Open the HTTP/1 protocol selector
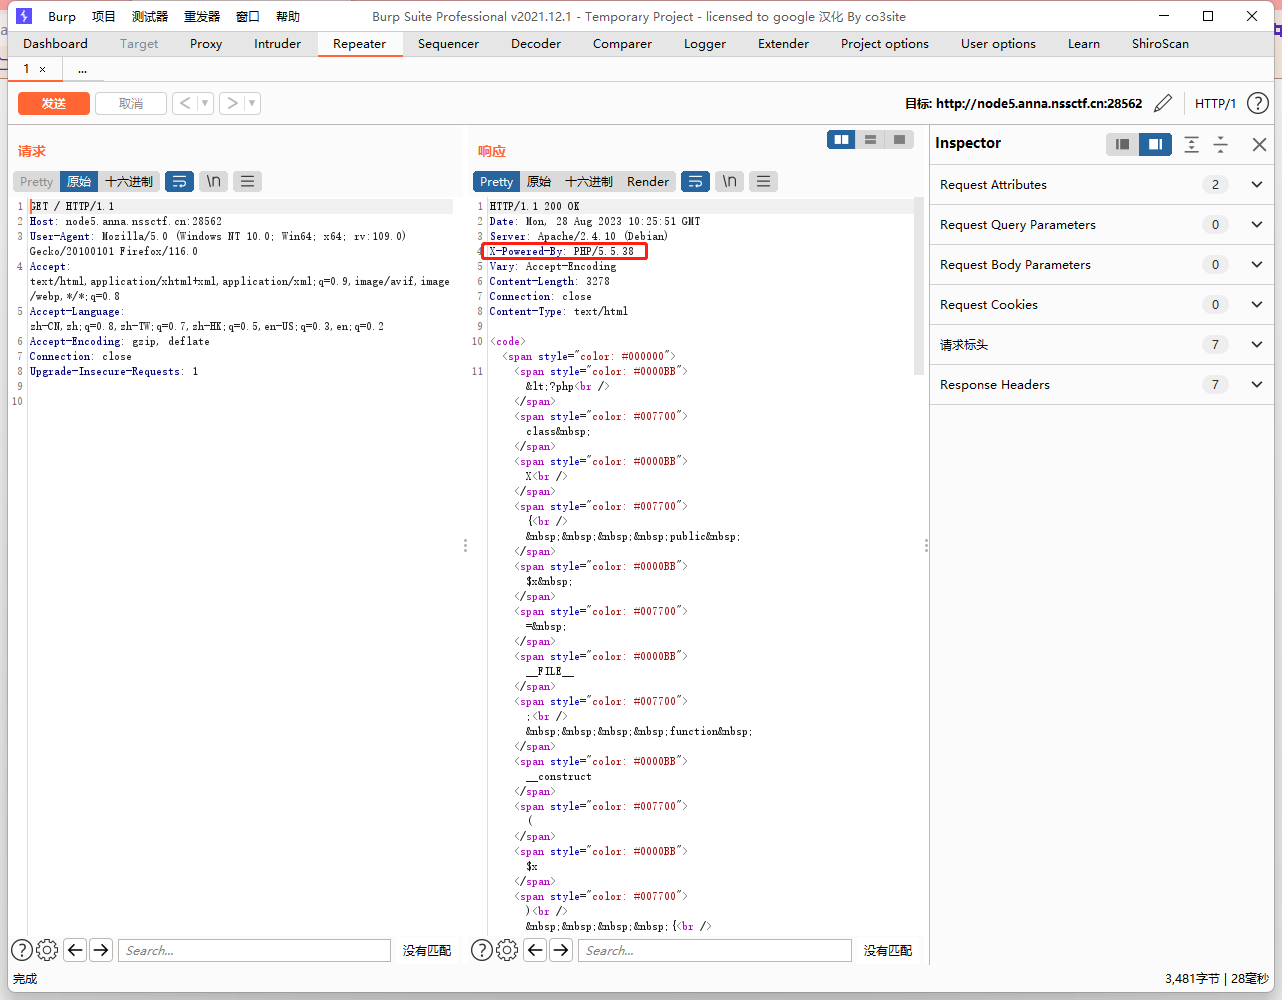The width and height of the screenshot is (1282, 1000). pyautogui.click(x=1215, y=103)
